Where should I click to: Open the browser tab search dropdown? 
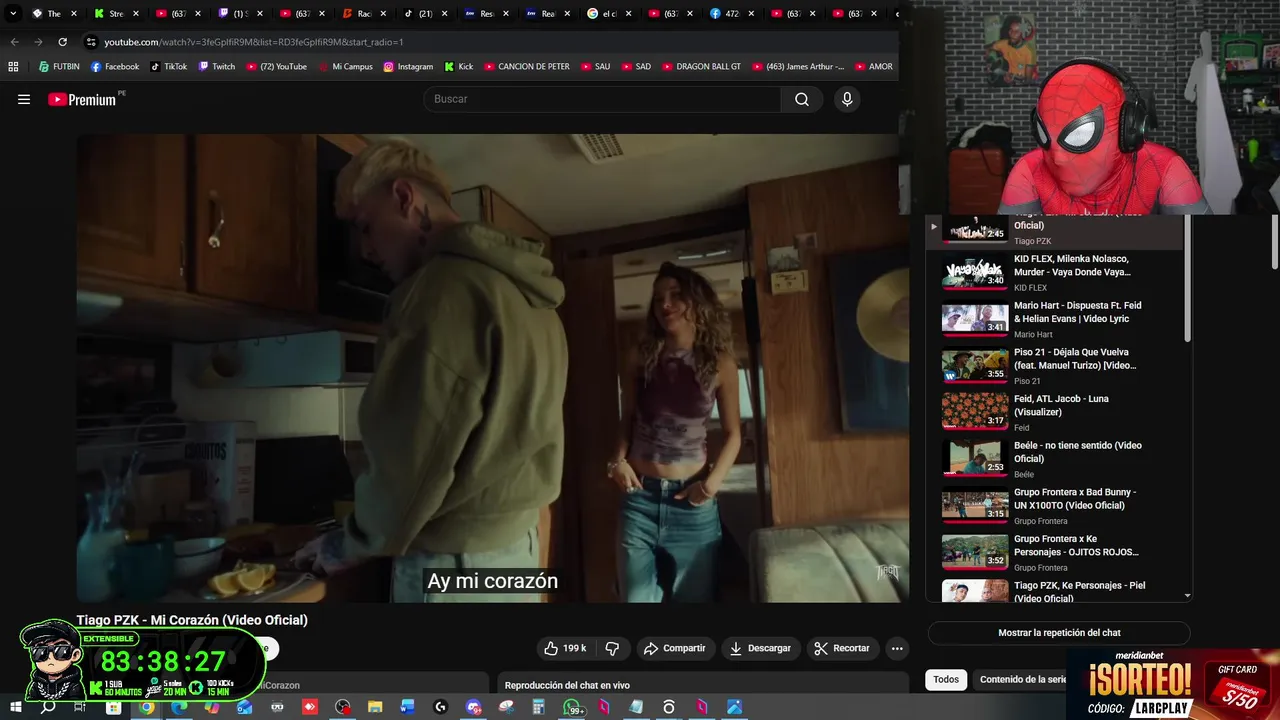[13, 14]
